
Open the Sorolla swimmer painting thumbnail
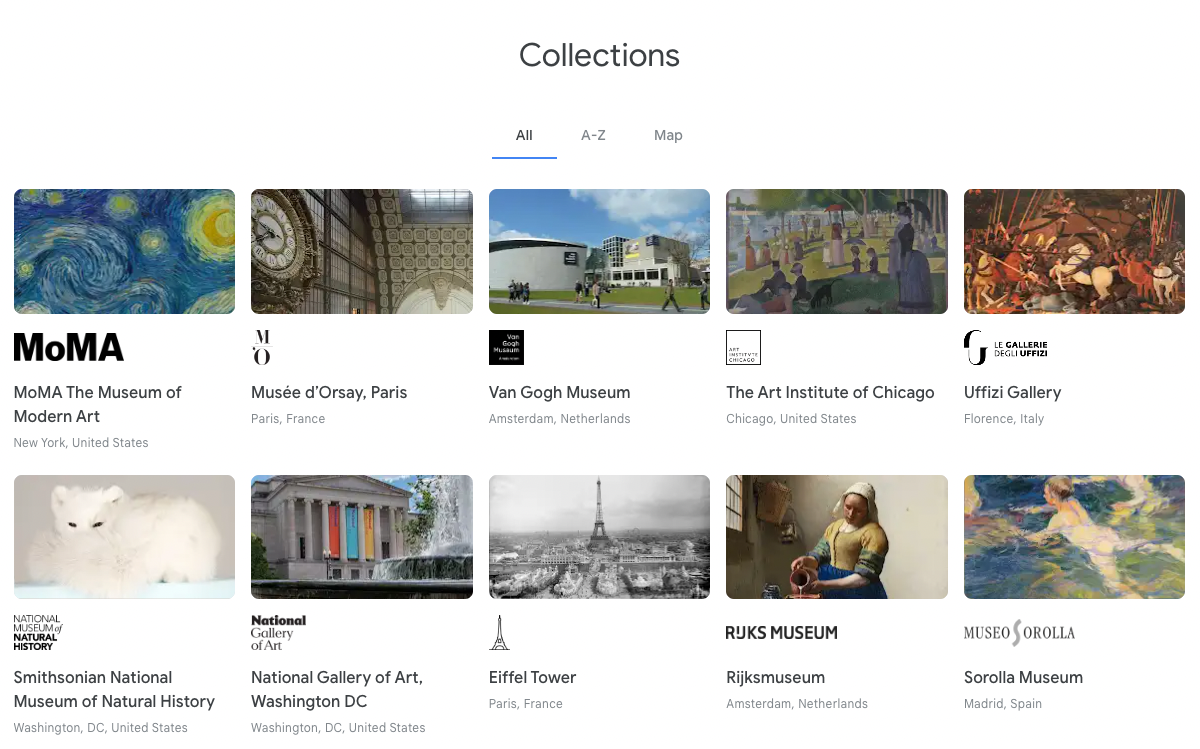[x=1074, y=537]
